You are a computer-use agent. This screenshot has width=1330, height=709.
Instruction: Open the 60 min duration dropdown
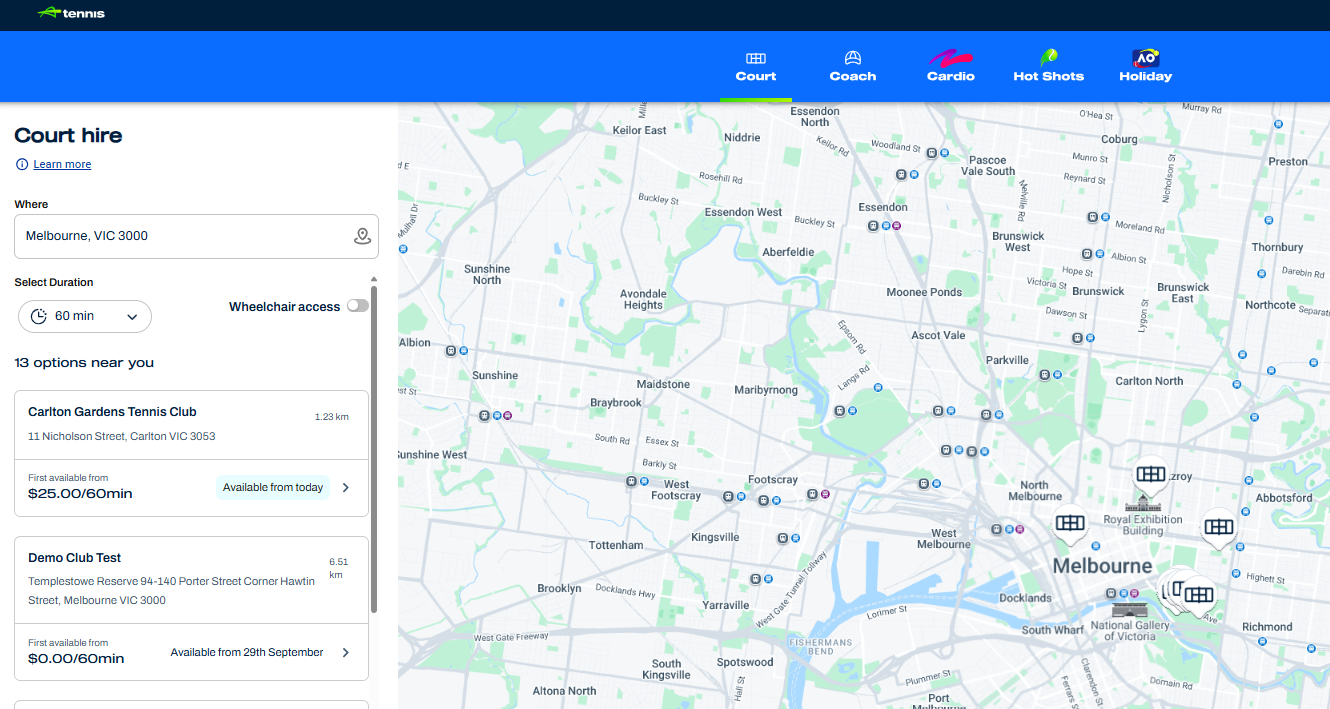(85, 316)
